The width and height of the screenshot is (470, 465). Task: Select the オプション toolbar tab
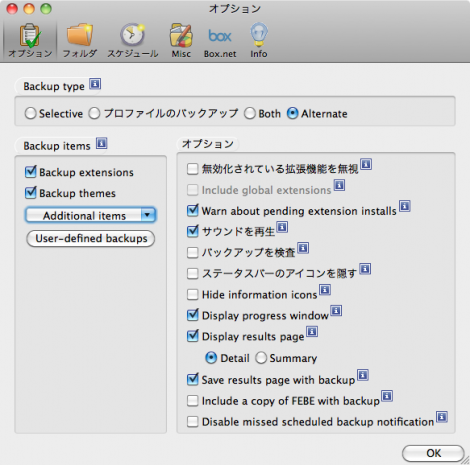[30, 40]
